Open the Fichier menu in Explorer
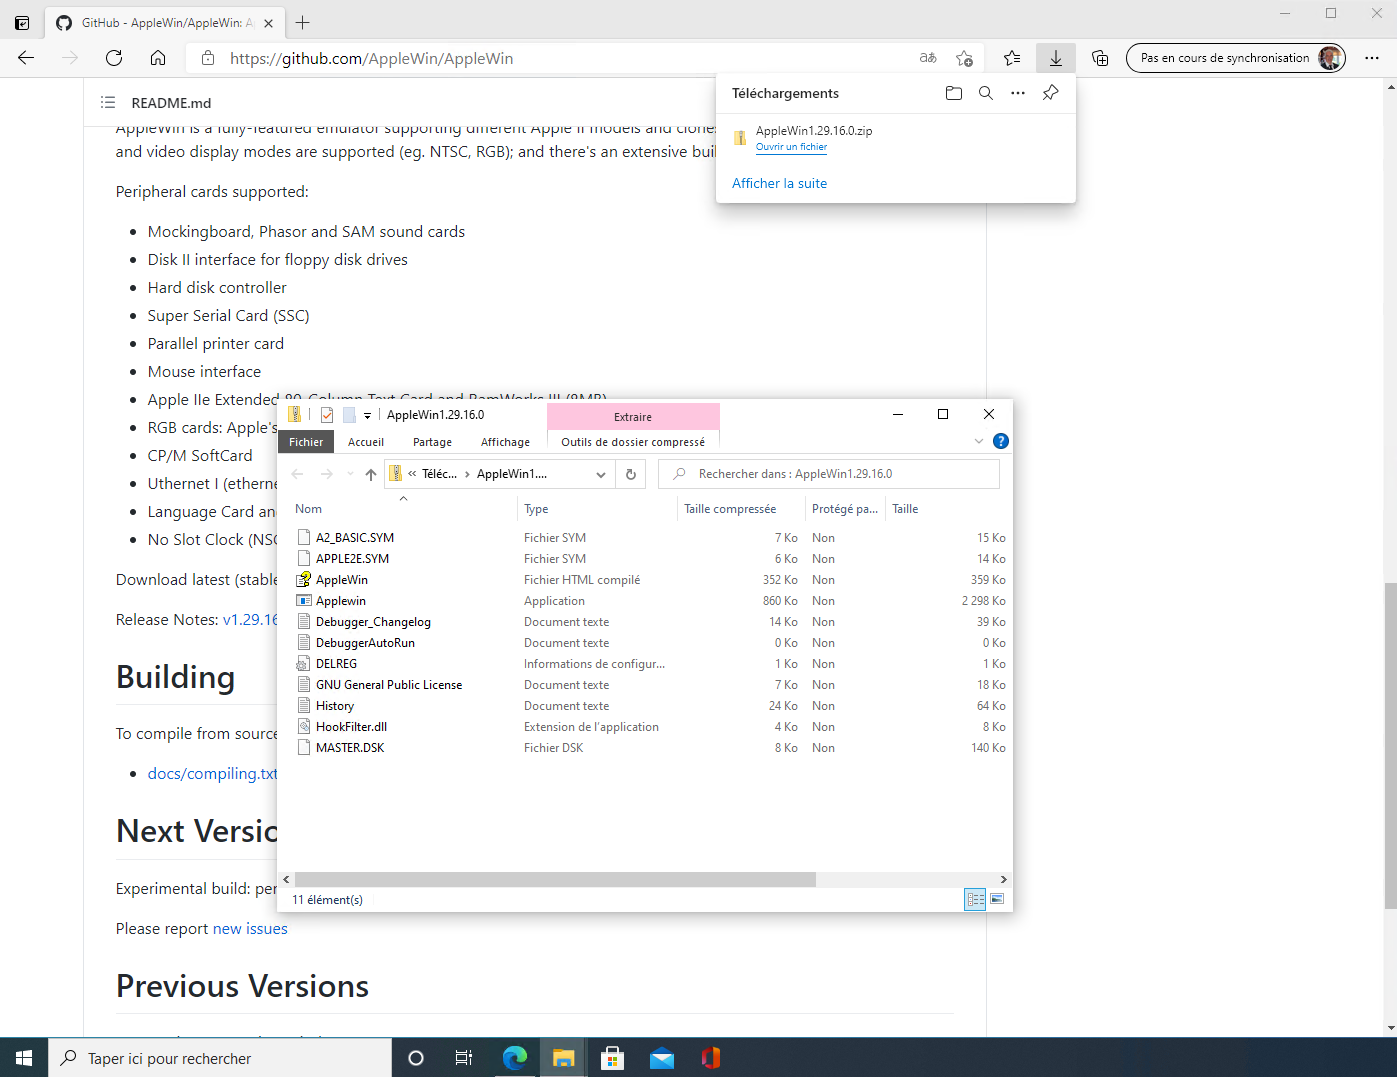This screenshot has width=1397, height=1077. click(306, 442)
